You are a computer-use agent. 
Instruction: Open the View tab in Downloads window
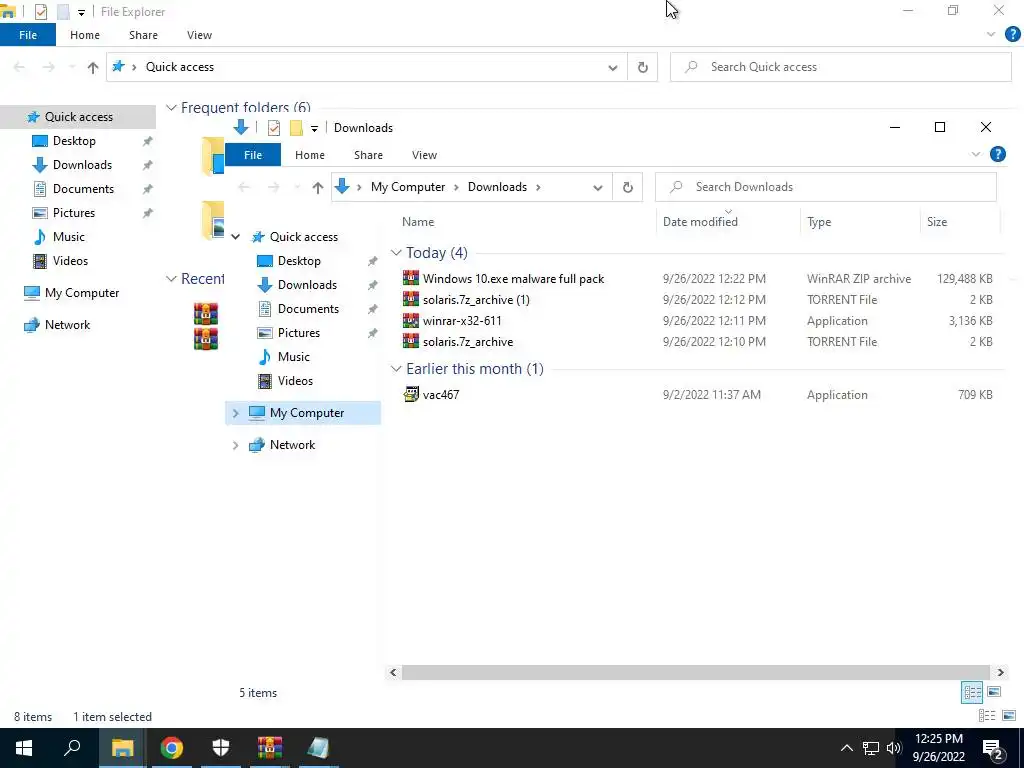424,155
